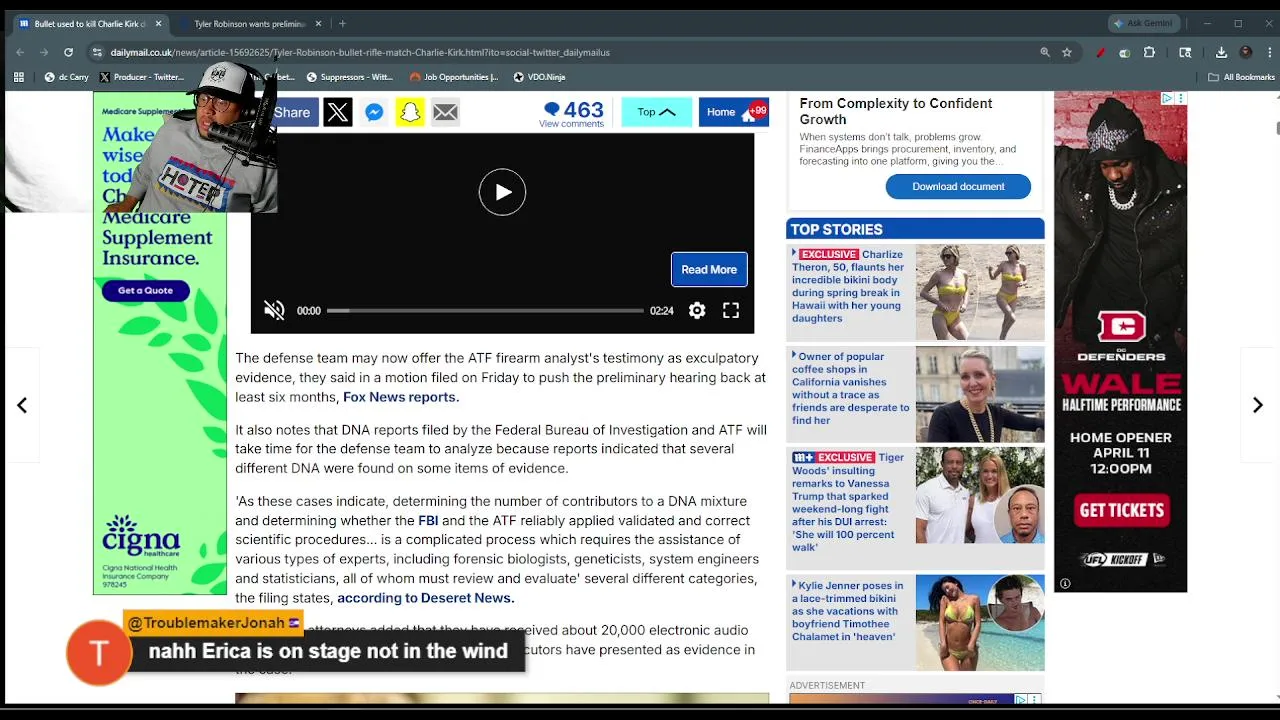Share article on X (Twitter) icon
Viewport: 1280px width, 720px height.
tap(338, 112)
